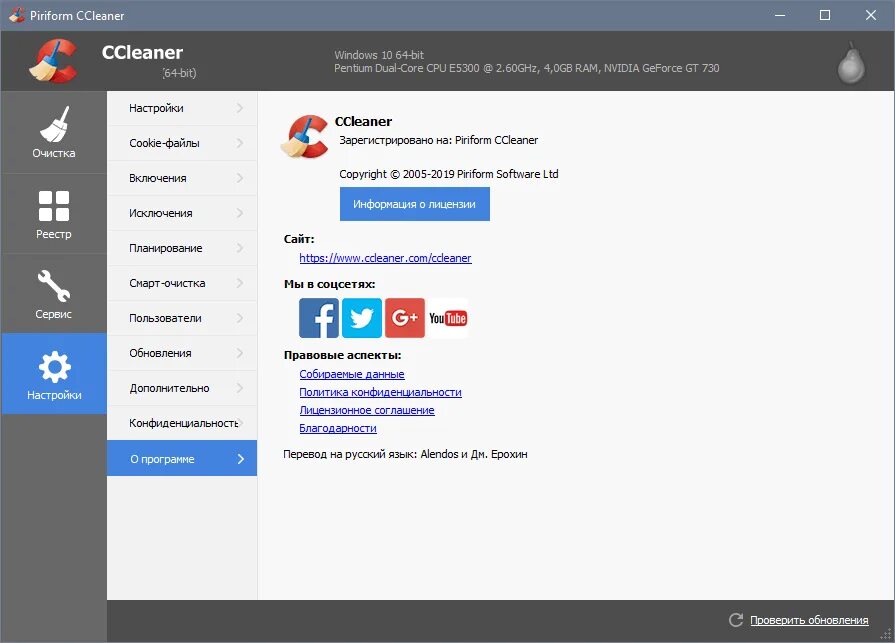Open the Конфиденциальность settings page

[x=182, y=423]
